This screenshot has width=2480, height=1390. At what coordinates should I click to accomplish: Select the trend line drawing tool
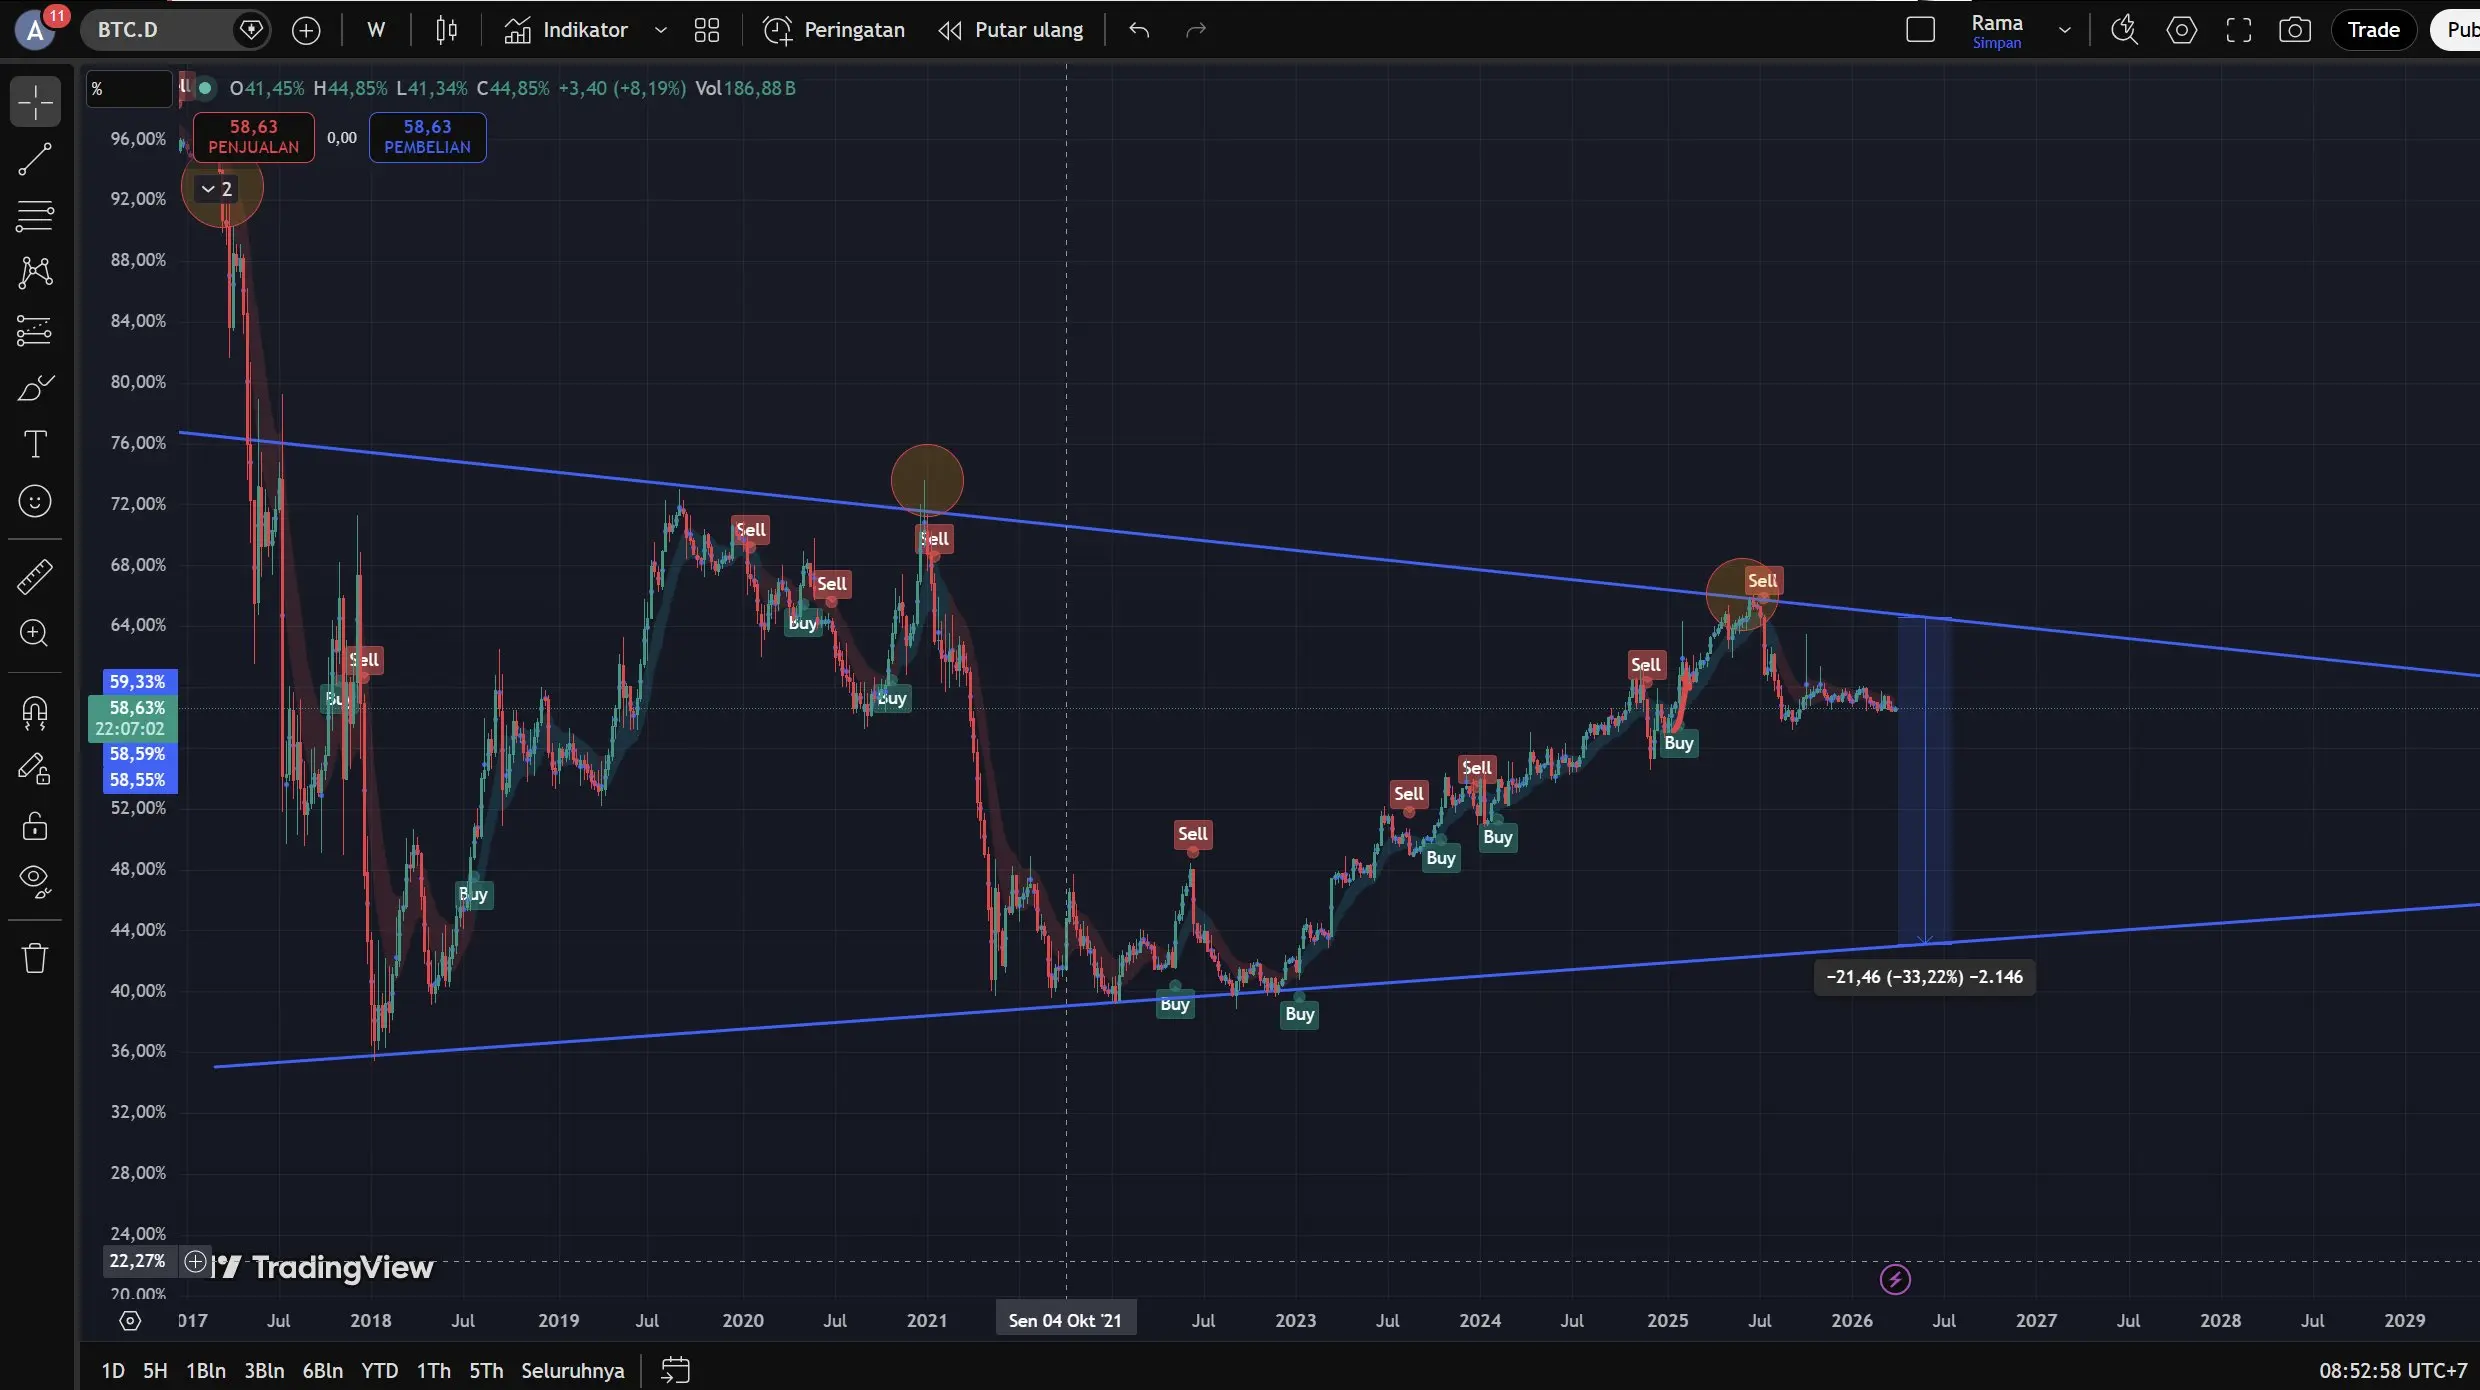pos(35,159)
